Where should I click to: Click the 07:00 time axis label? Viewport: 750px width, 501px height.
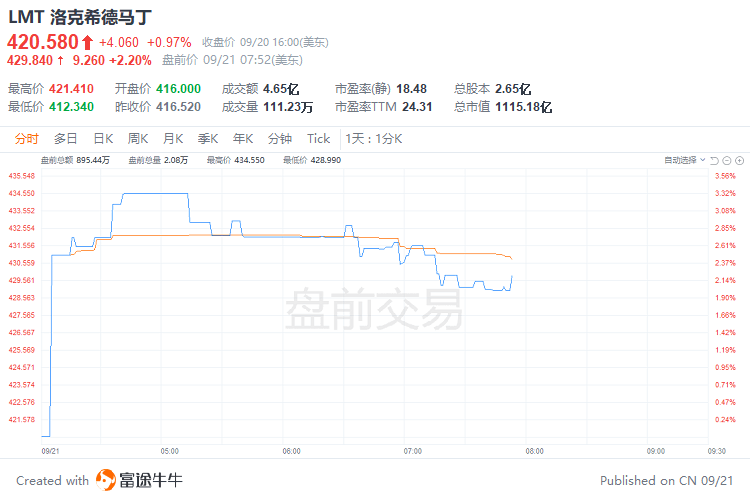pyautogui.click(x=413, y=451)
